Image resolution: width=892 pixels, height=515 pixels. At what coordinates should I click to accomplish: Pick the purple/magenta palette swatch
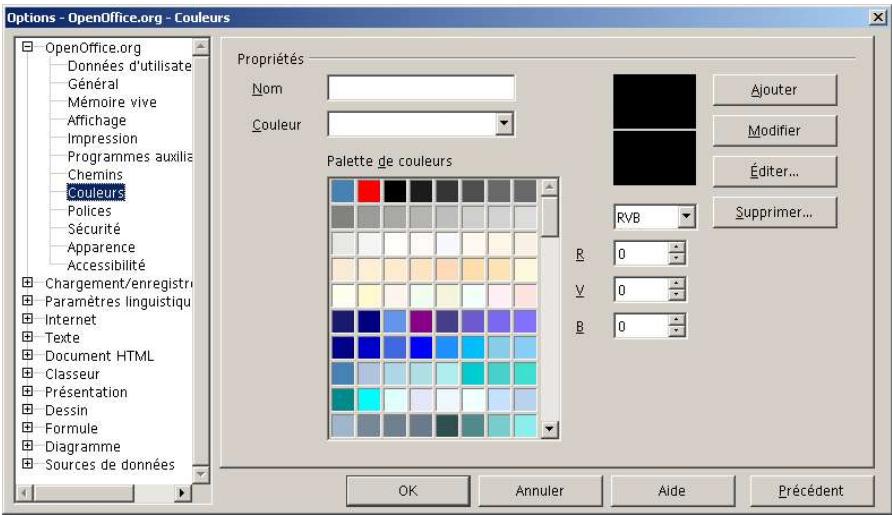421,322
